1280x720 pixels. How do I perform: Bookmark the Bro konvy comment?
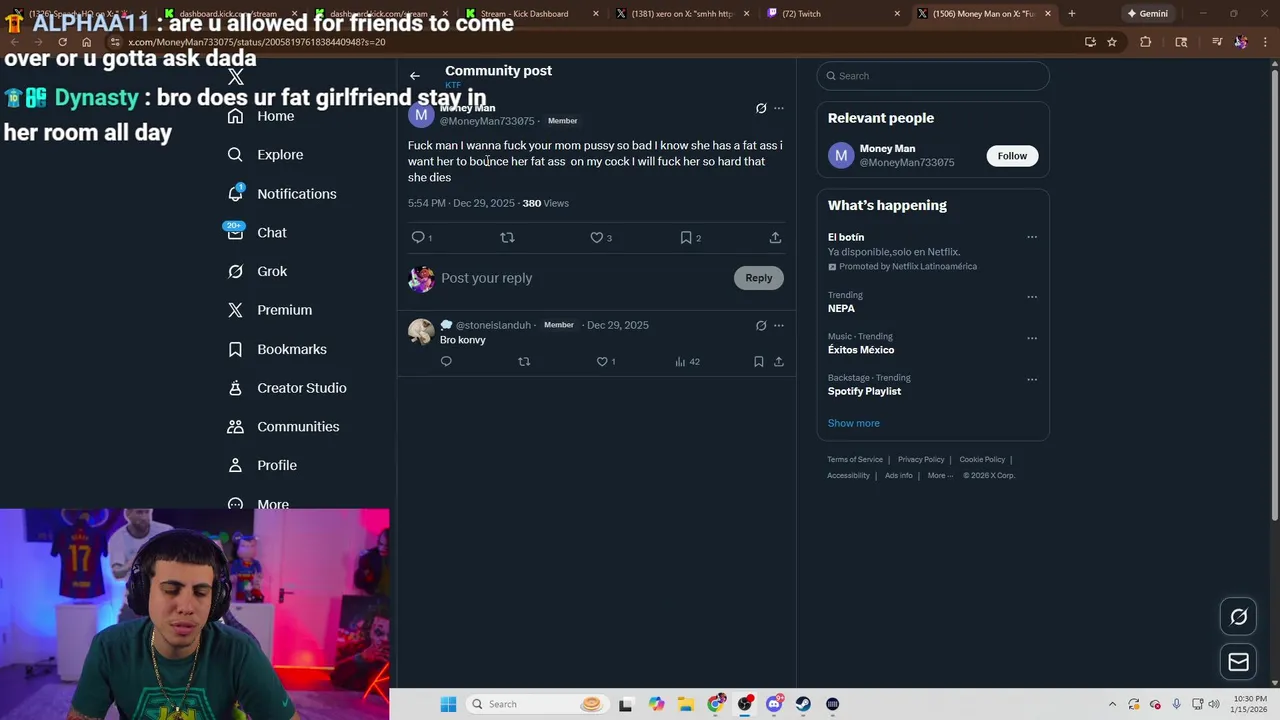[758, 361]
